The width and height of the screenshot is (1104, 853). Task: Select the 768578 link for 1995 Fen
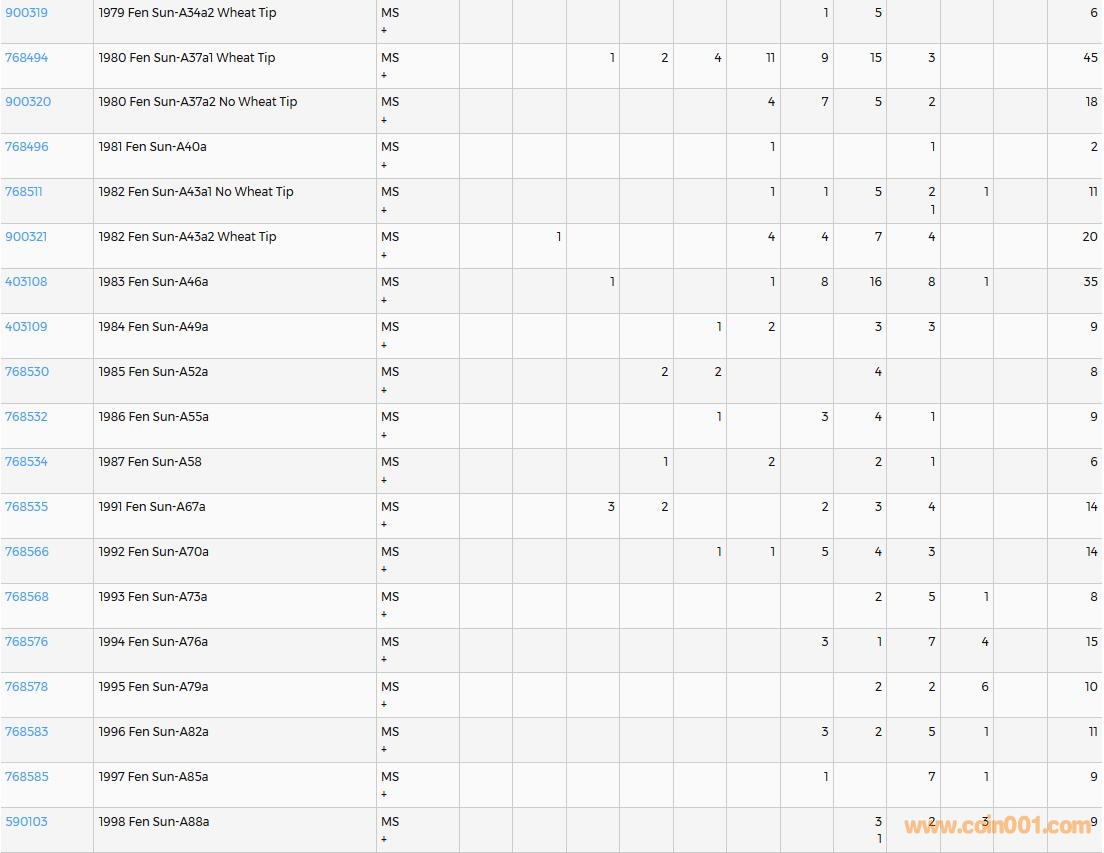pyautogui.click(x=26, y=687)
